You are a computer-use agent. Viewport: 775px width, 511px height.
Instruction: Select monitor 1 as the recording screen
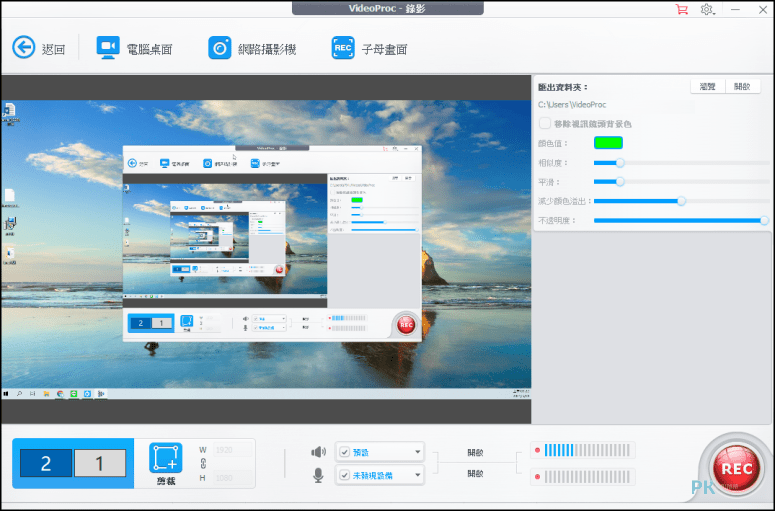pyautogui.click(x=100, y=463)
